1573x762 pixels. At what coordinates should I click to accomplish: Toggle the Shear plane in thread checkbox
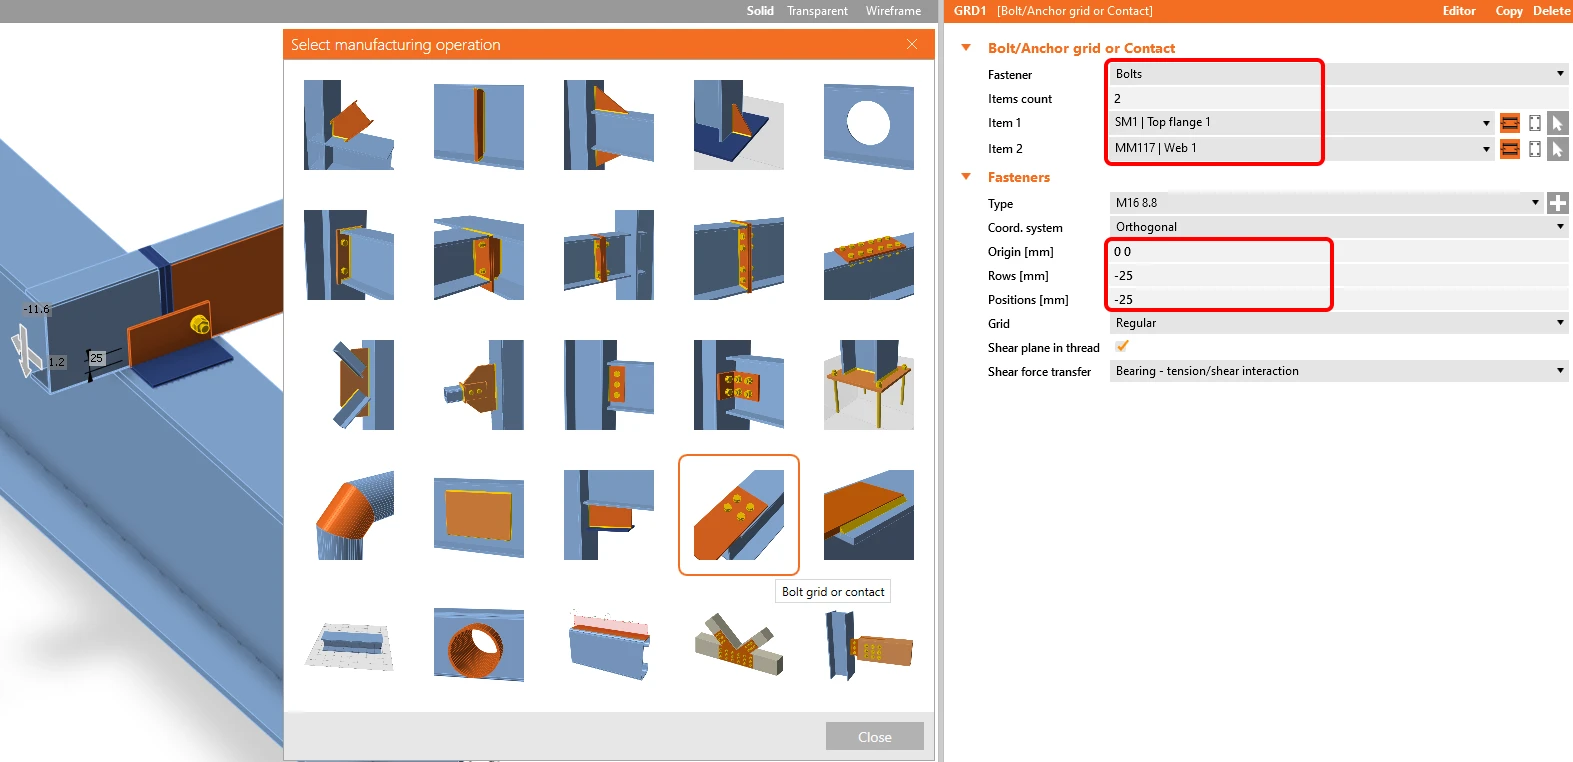pyautogui.click(x=1122, y=347)
